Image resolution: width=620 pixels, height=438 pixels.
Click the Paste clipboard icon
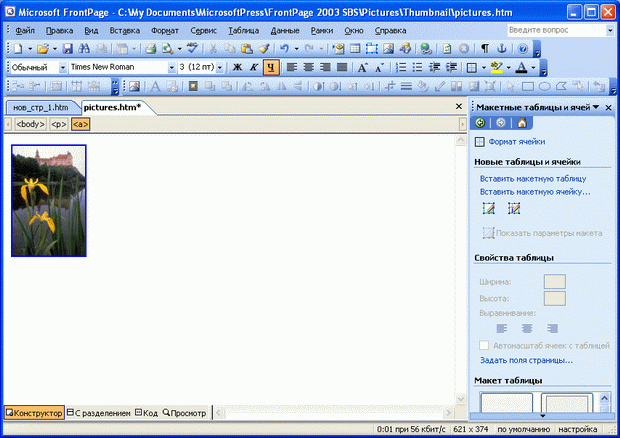247,49
